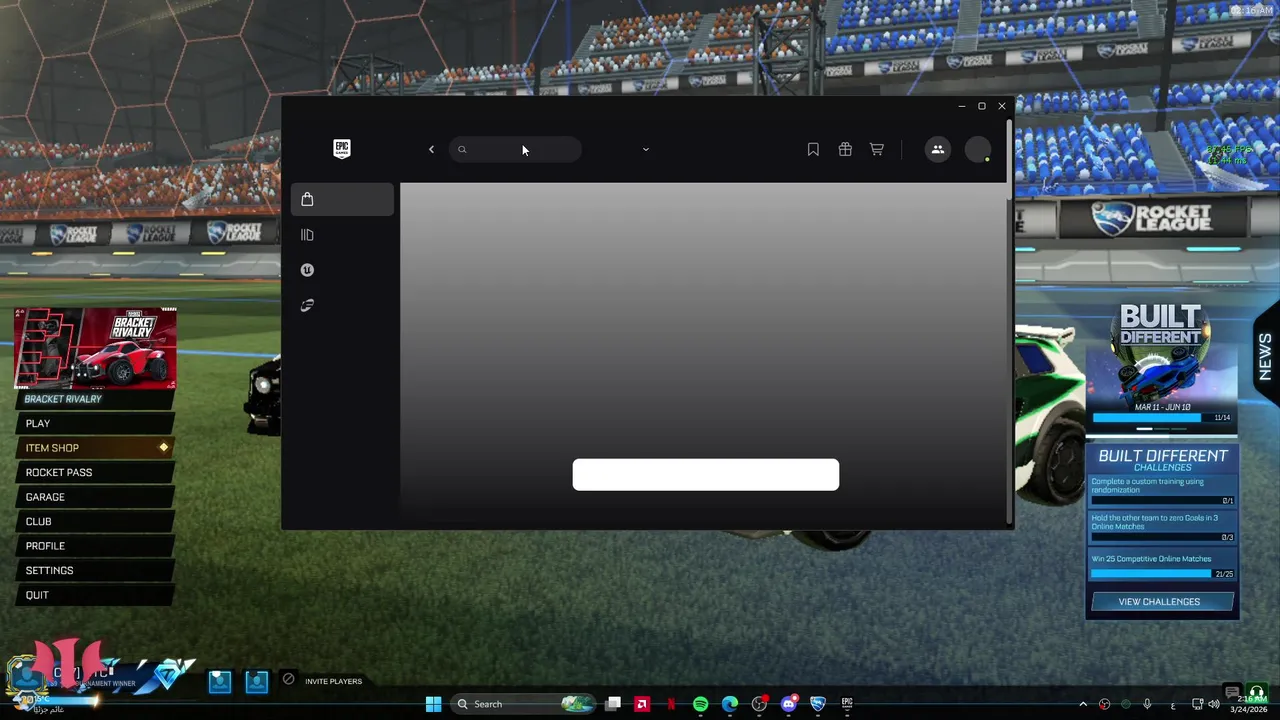Click the white placeholder button in launcher content
This screenshot has height=720, width=1280.
[706, 475]
